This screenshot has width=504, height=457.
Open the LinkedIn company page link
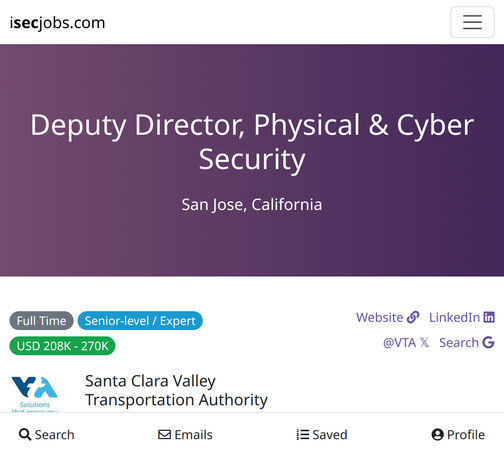[462, 317]
